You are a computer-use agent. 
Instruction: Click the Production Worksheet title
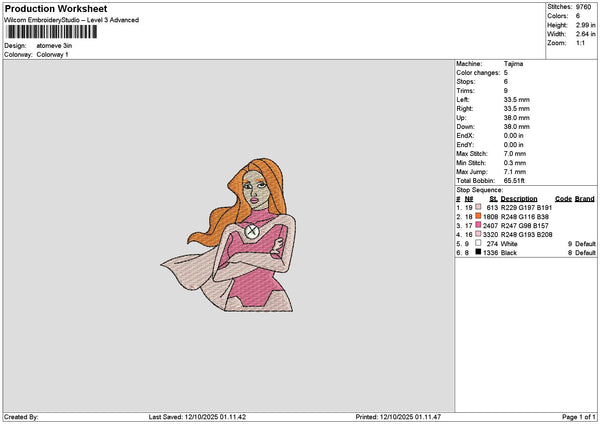pyautogui.click(x=56, y=8)
